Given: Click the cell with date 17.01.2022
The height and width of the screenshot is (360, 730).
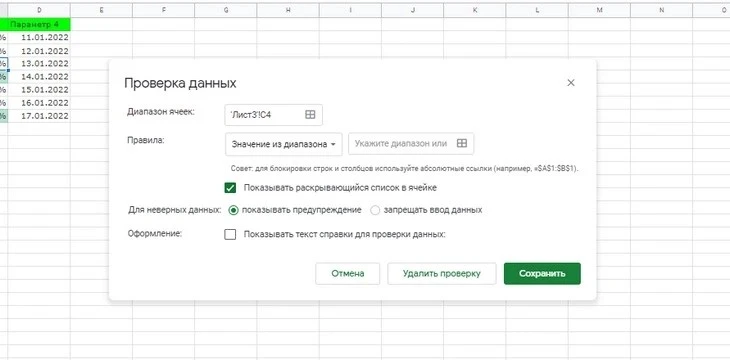Looking at the screenshot, I should 39,115.
